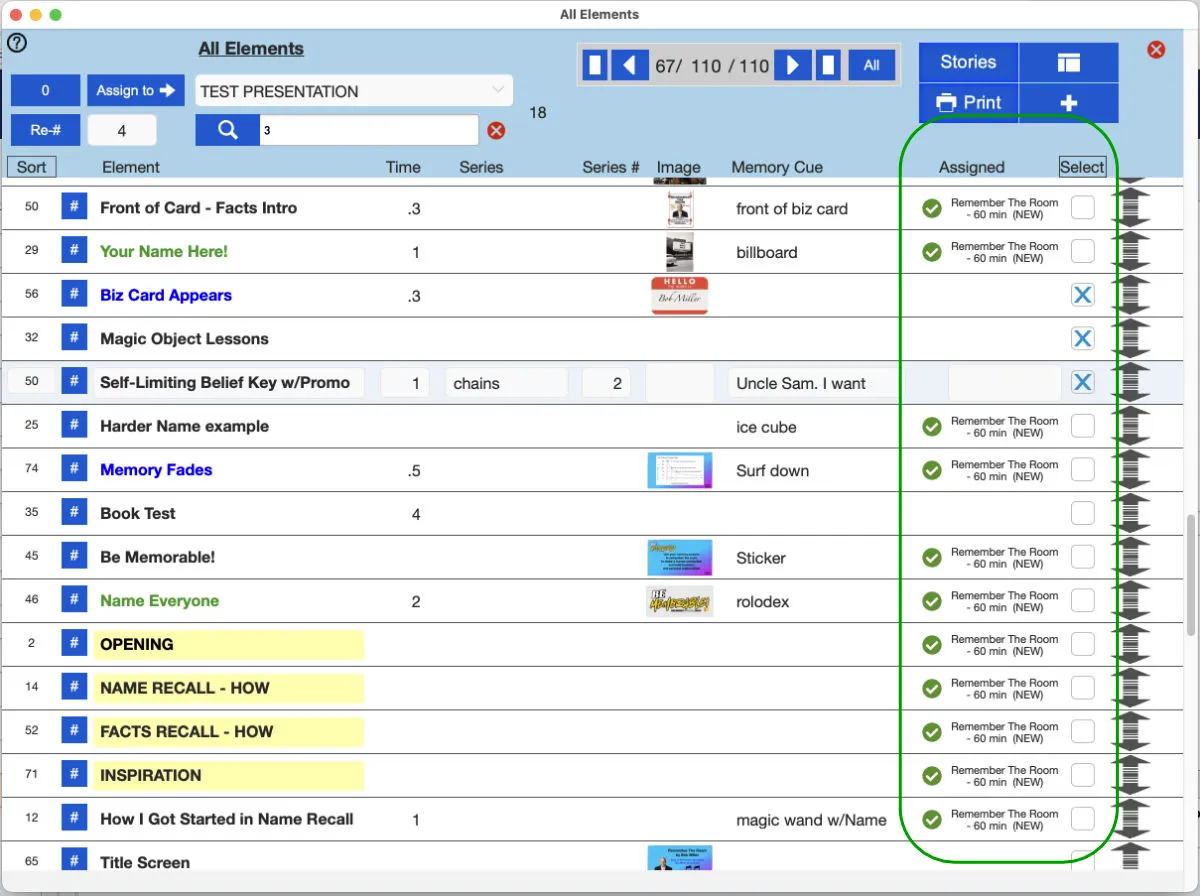
Task: Click the Print button
Action: [968, 102]
